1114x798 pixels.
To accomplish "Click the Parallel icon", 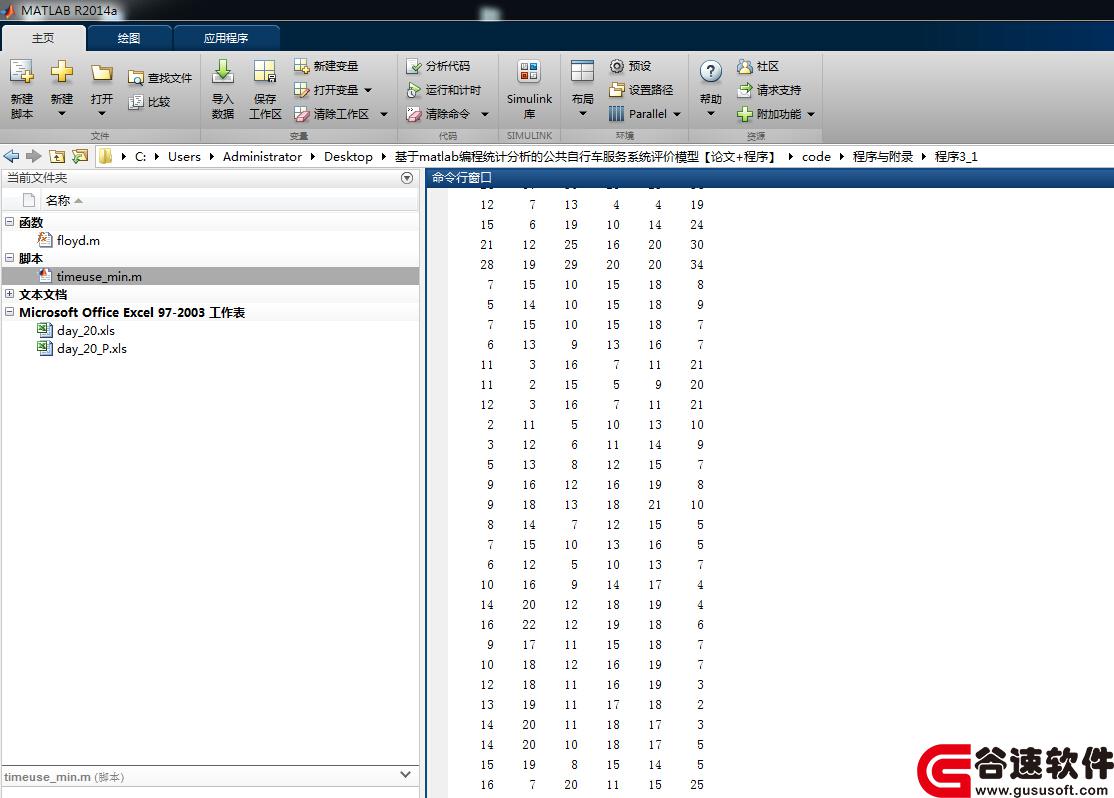I will 617,114.
